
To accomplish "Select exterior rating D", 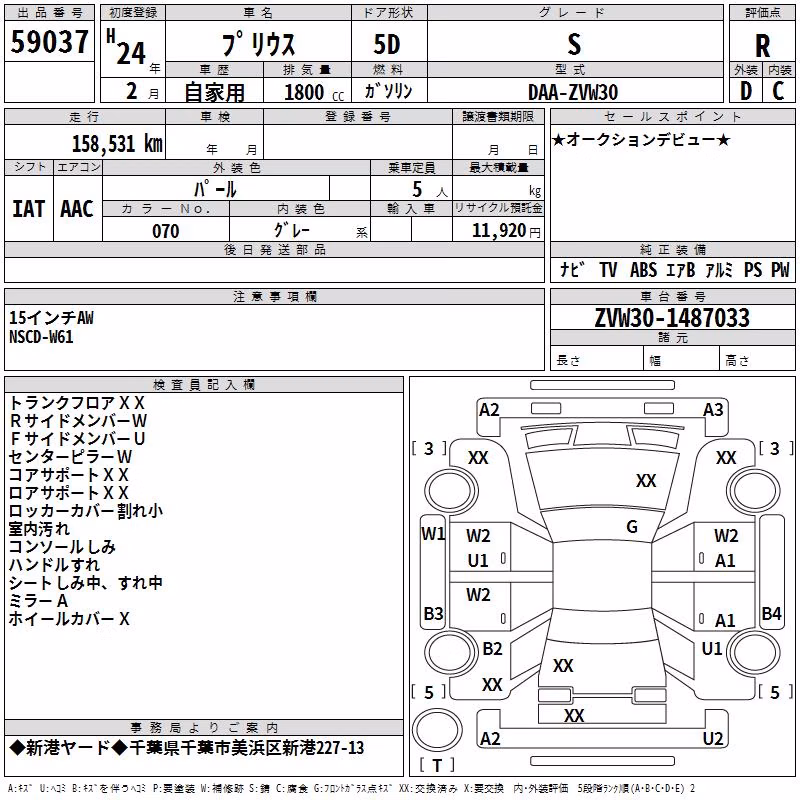I will point(746,91).
